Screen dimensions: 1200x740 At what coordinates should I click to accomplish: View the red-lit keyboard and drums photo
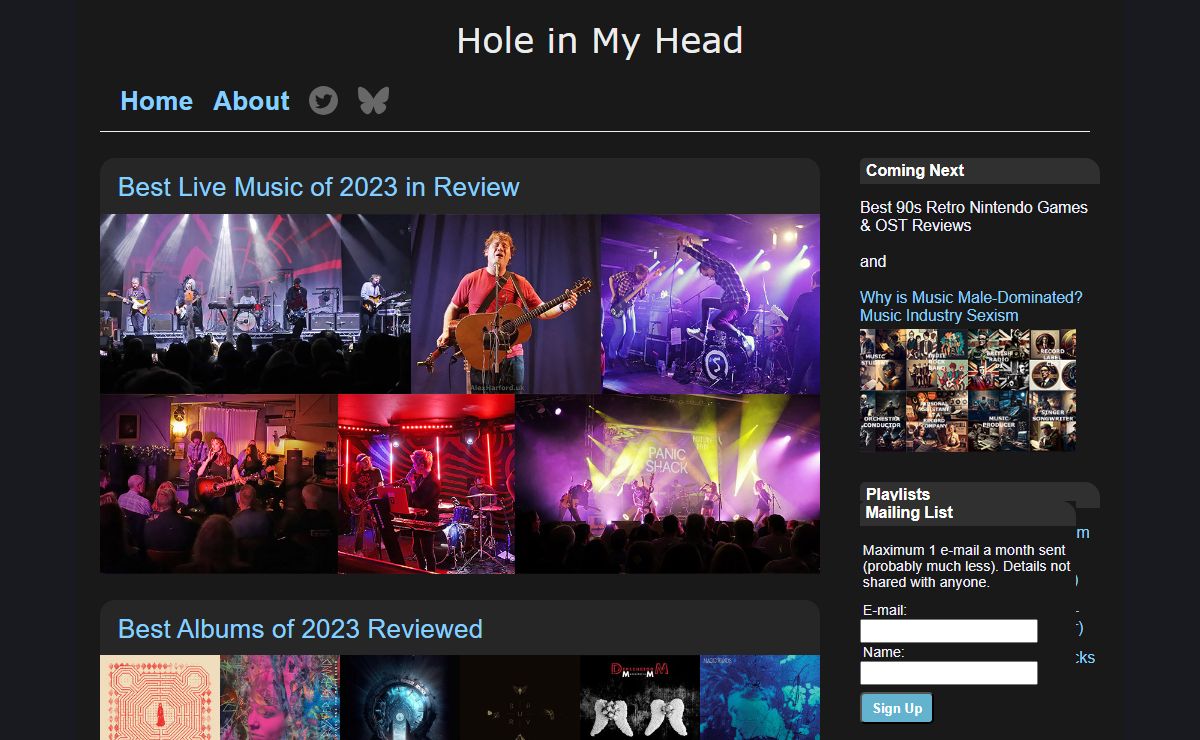[x=427, y=484]
